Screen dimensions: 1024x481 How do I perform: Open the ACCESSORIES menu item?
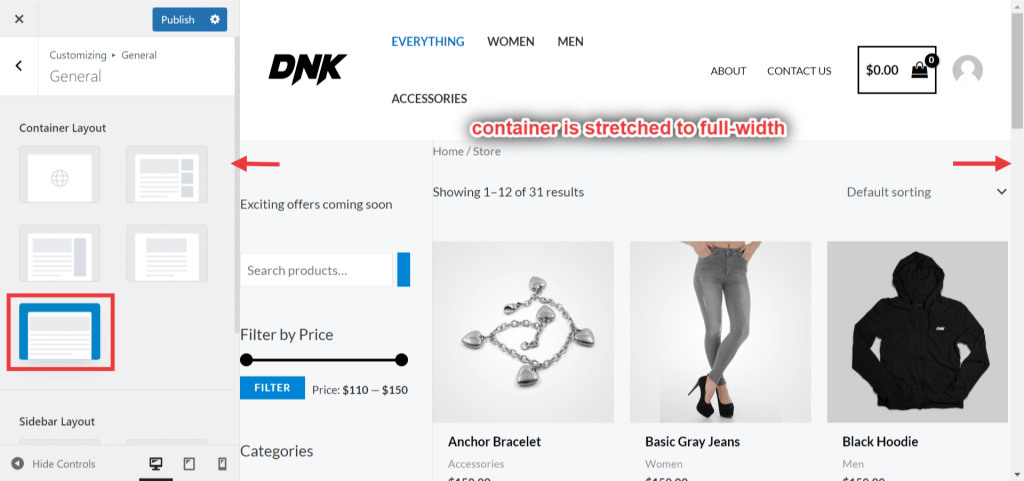[429, 99]
